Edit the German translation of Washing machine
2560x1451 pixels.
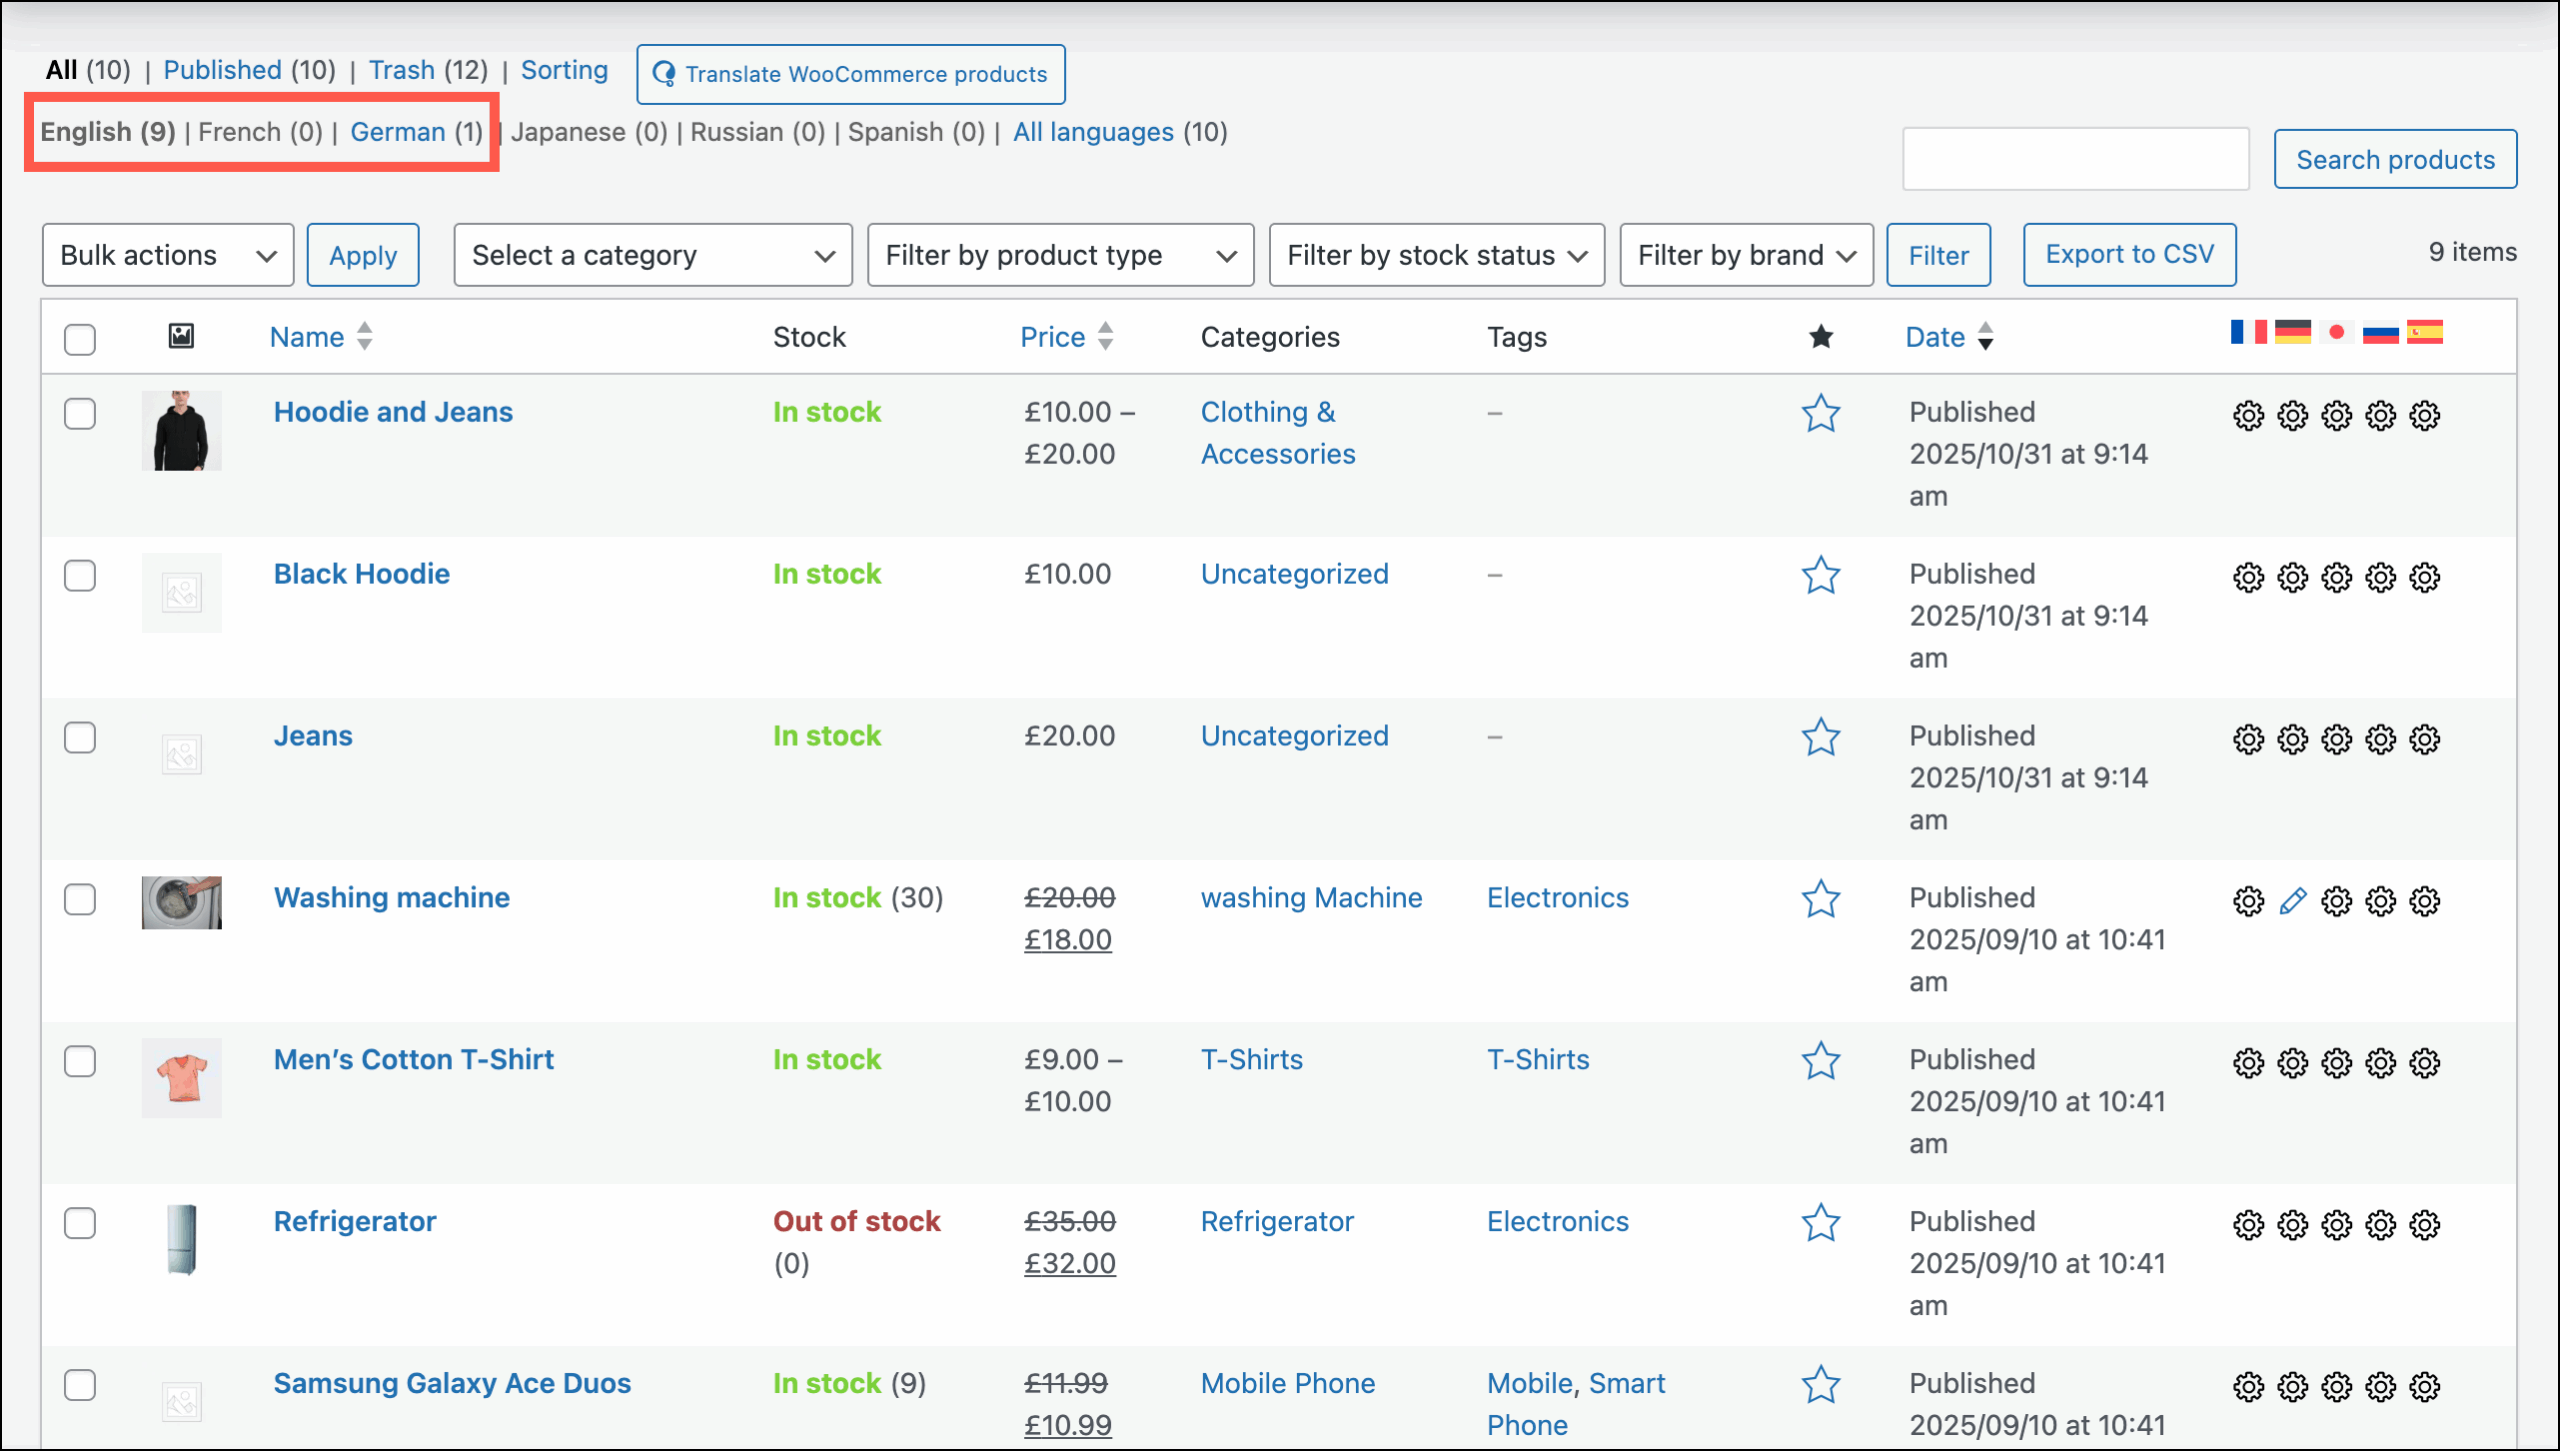point(2293,901)
